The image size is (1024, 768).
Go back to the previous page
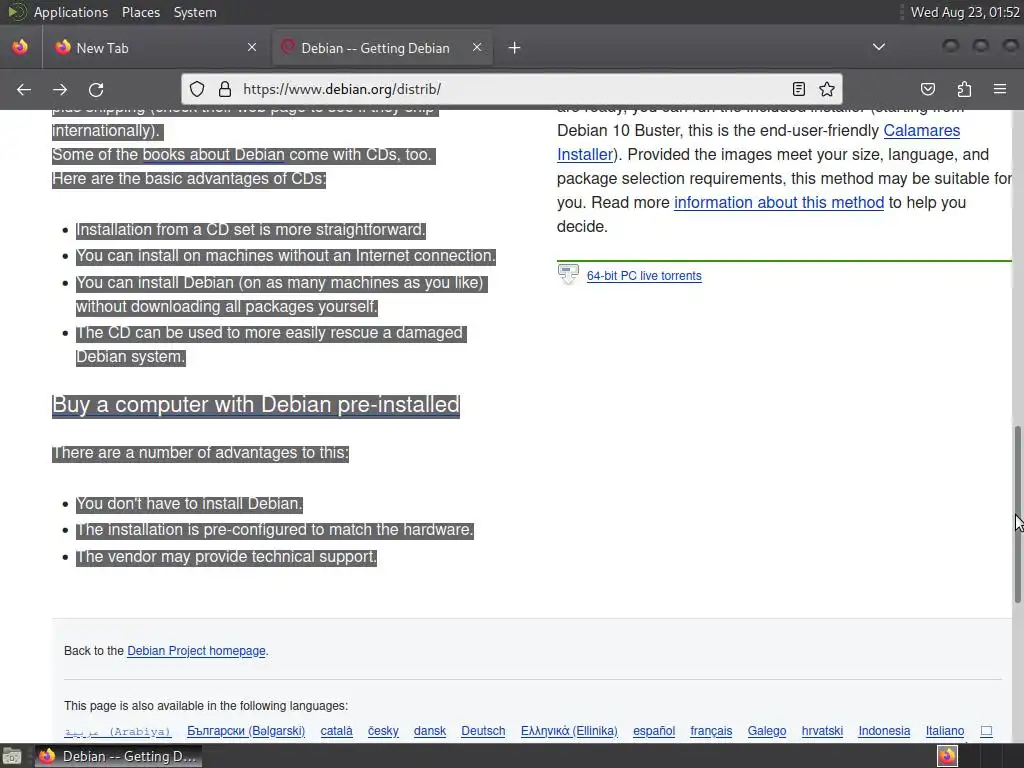pyautogui.click(x=24, y=89)
